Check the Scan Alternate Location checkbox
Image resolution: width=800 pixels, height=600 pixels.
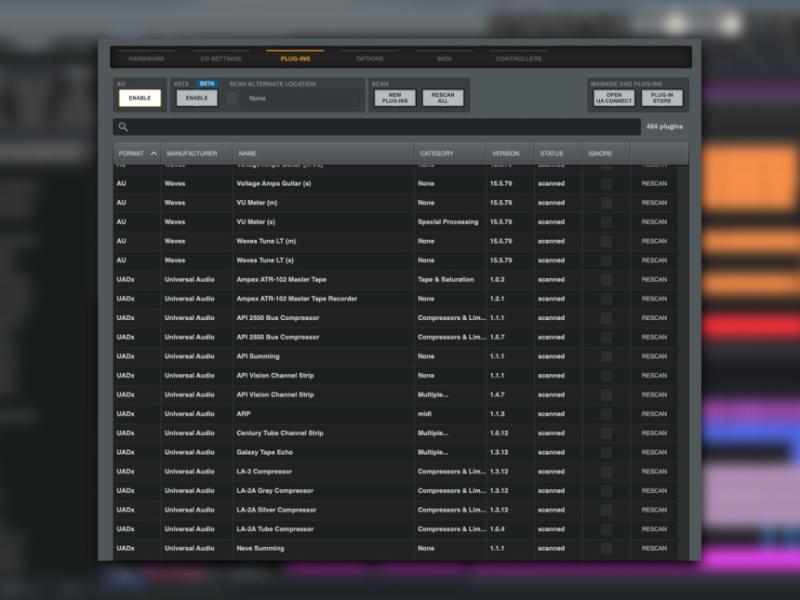coord(232,98)
